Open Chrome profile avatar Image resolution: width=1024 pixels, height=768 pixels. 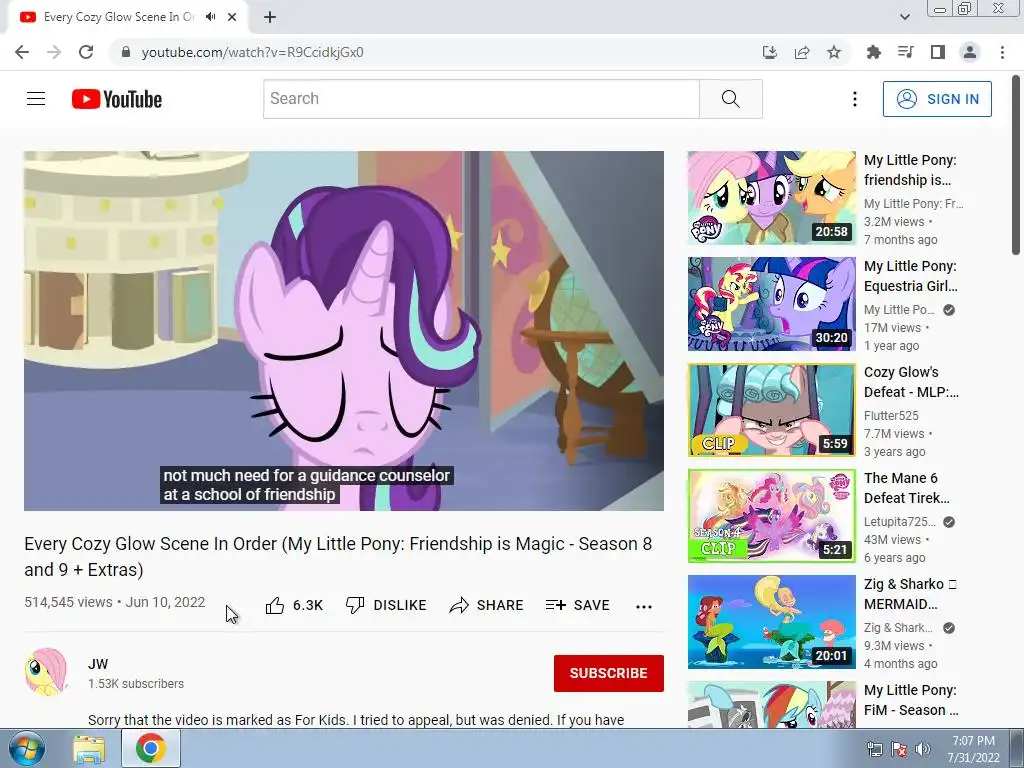coord(970,52)
